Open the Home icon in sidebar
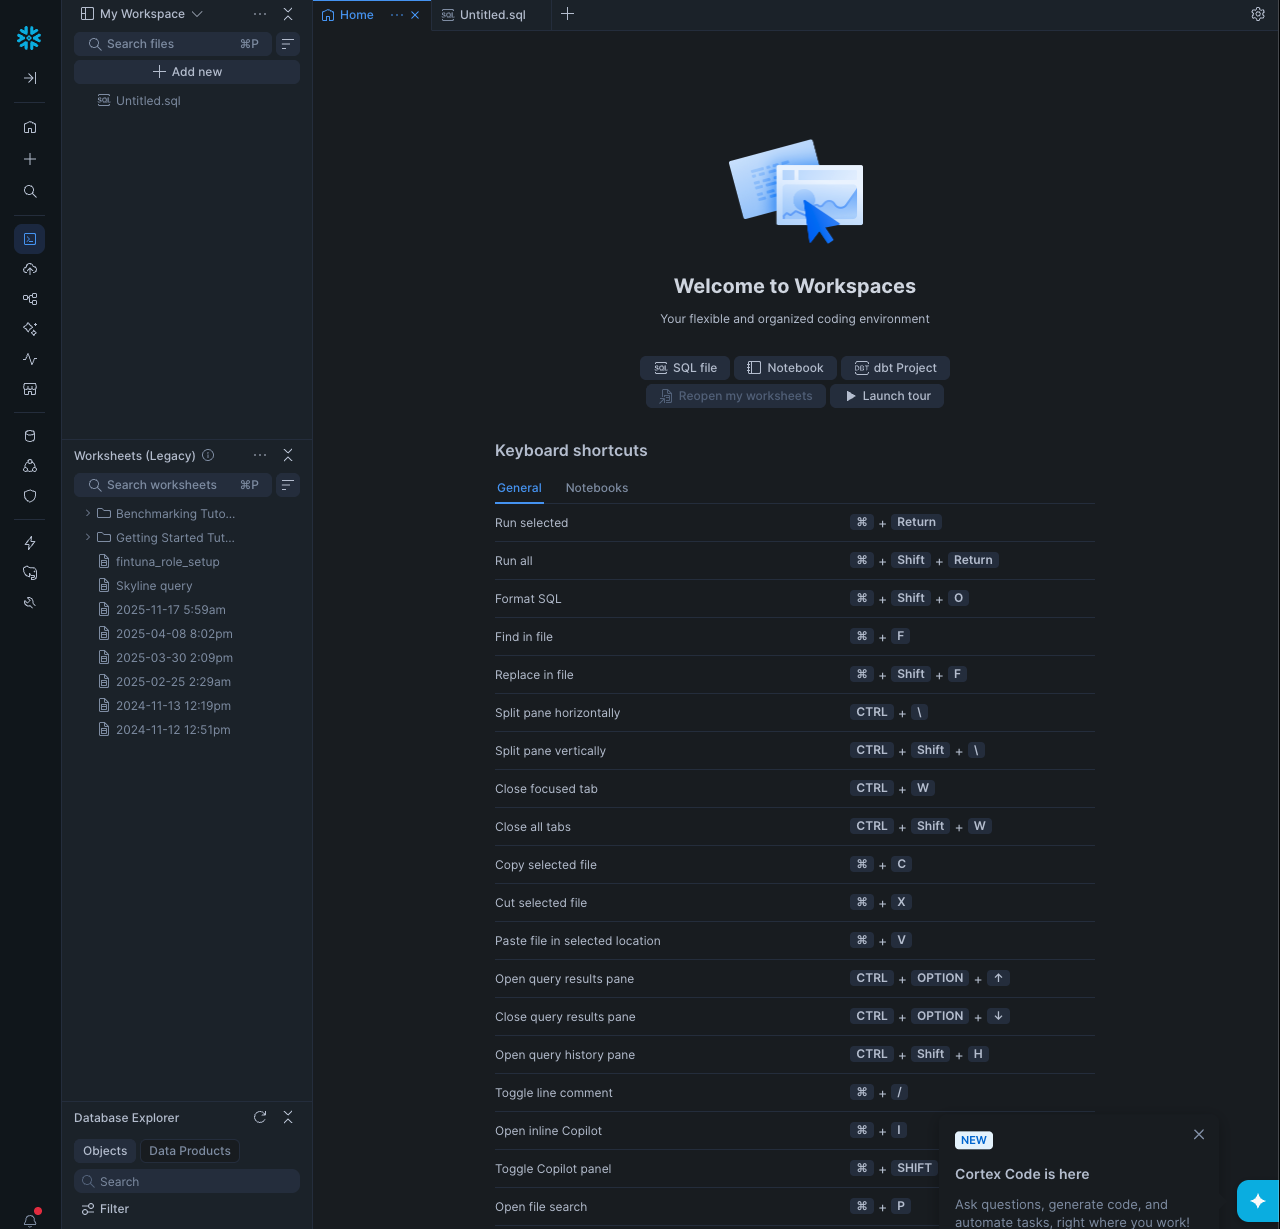Image resolution: width=1280 pixels, height=1229 pixels. pyautogui.click(x=30, y=127)
